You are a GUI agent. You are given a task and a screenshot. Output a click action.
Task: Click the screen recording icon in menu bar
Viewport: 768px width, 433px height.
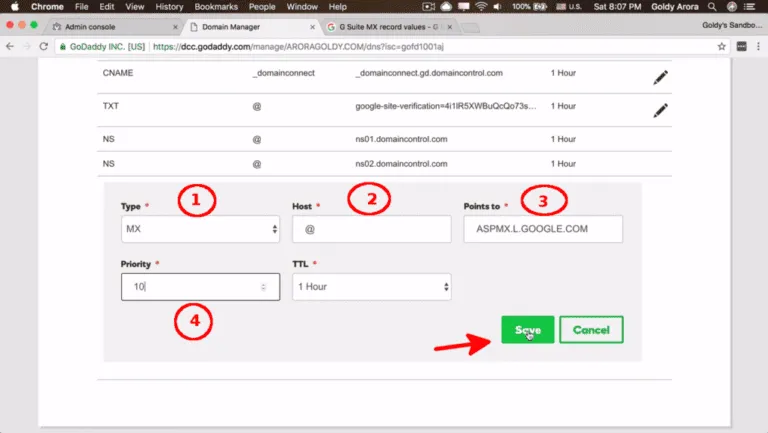coord(429,6)
